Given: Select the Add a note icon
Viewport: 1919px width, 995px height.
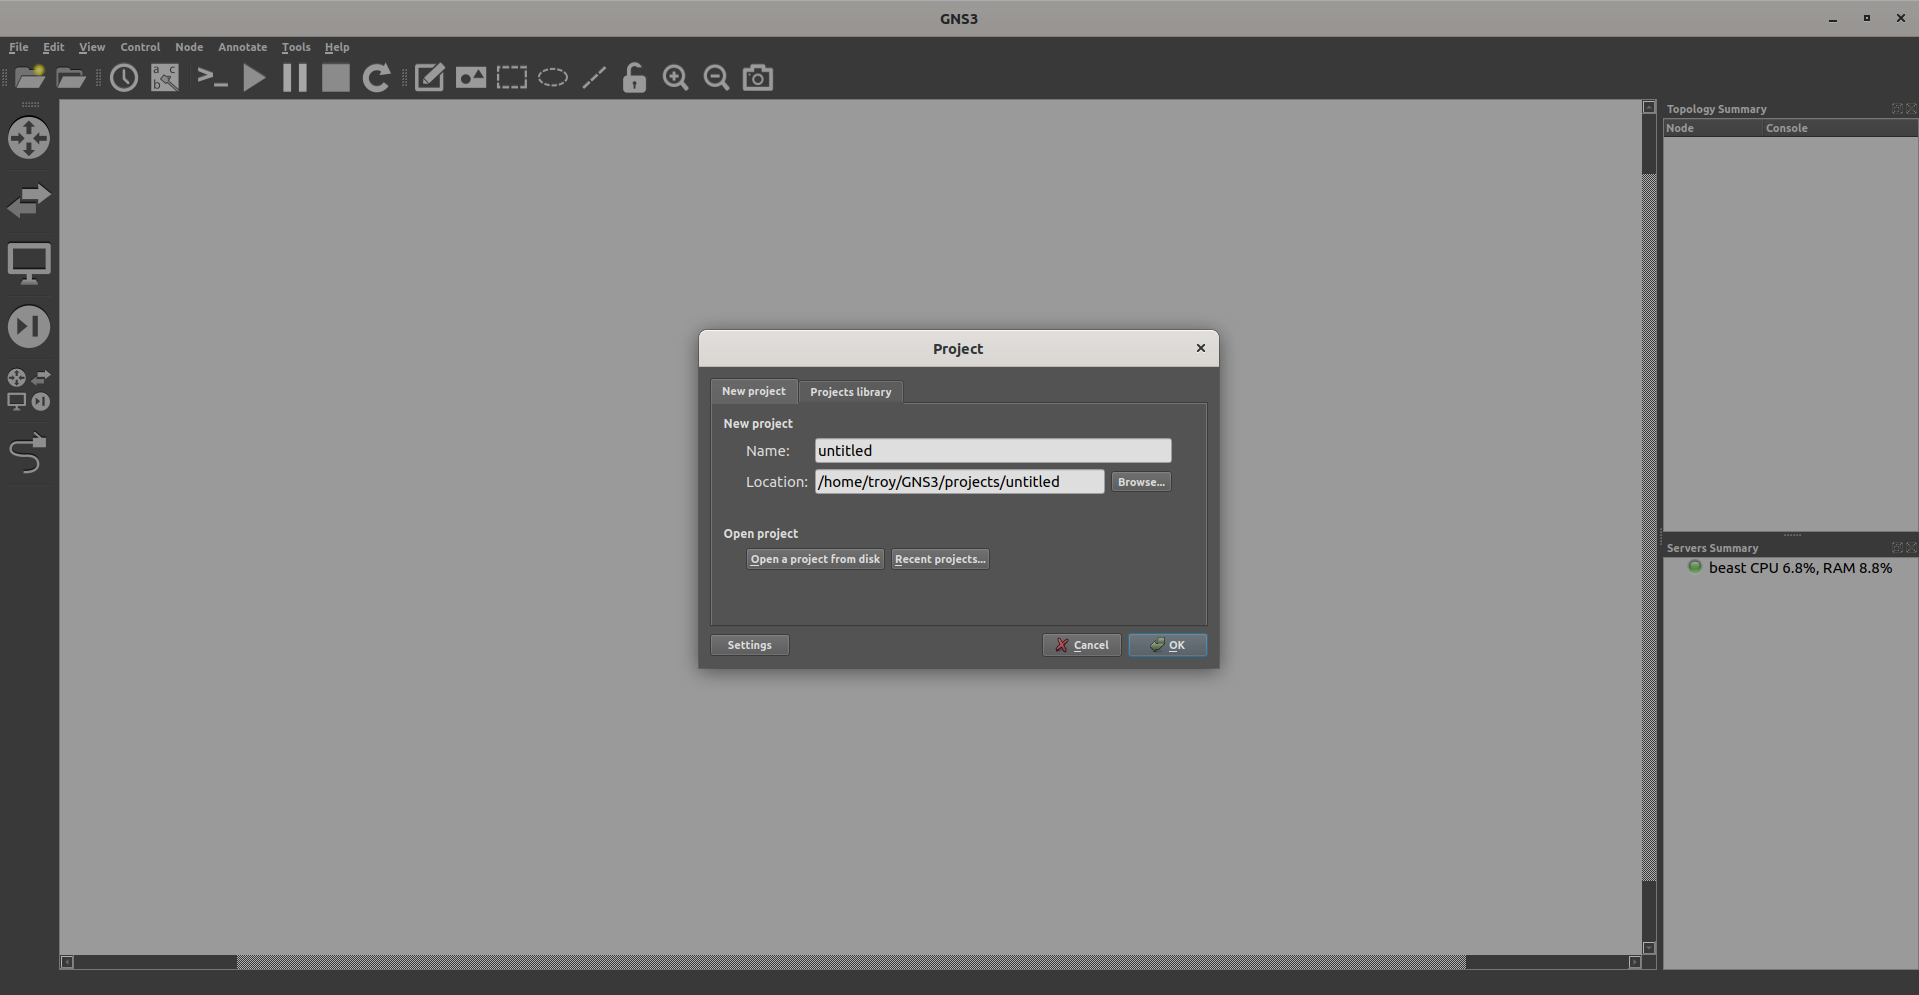Looking at the screenshot, I should point(429,78).
